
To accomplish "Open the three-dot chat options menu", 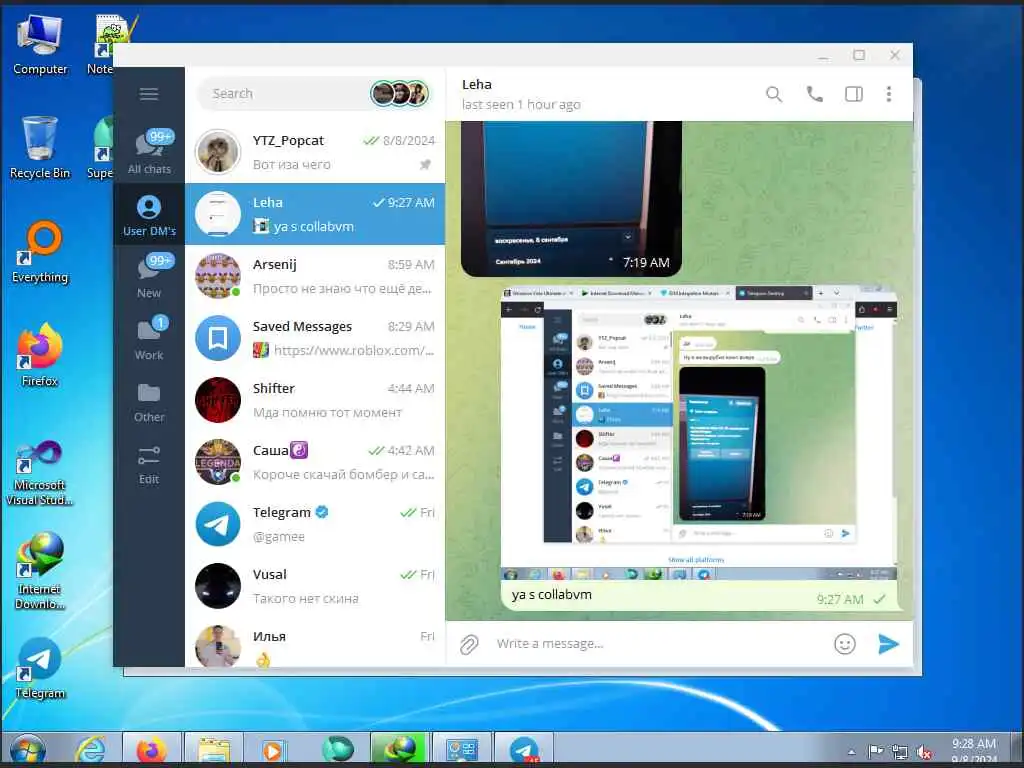I will [x=889, y=94].
